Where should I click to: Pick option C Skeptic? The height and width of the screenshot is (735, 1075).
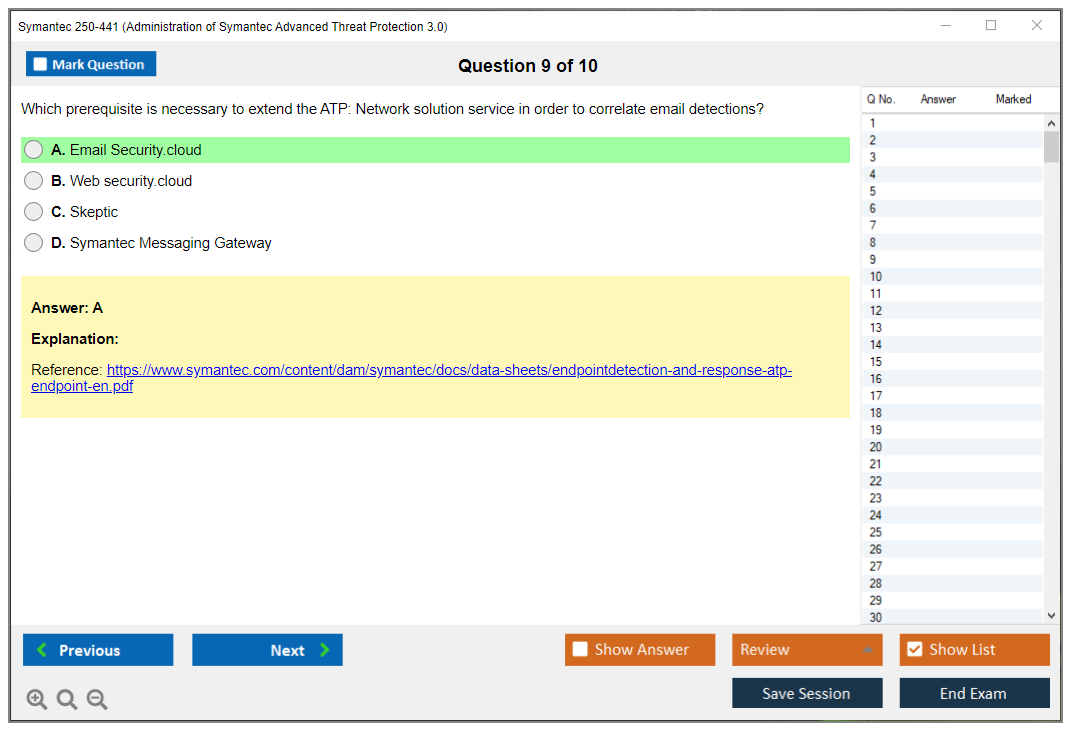[x=34, y=212]
